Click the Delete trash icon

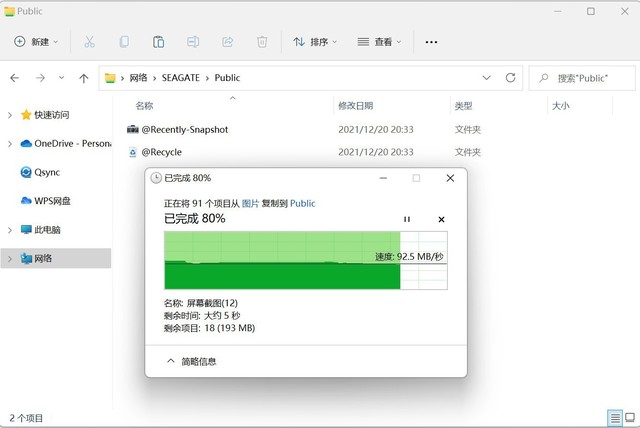[x=262, y=42]
